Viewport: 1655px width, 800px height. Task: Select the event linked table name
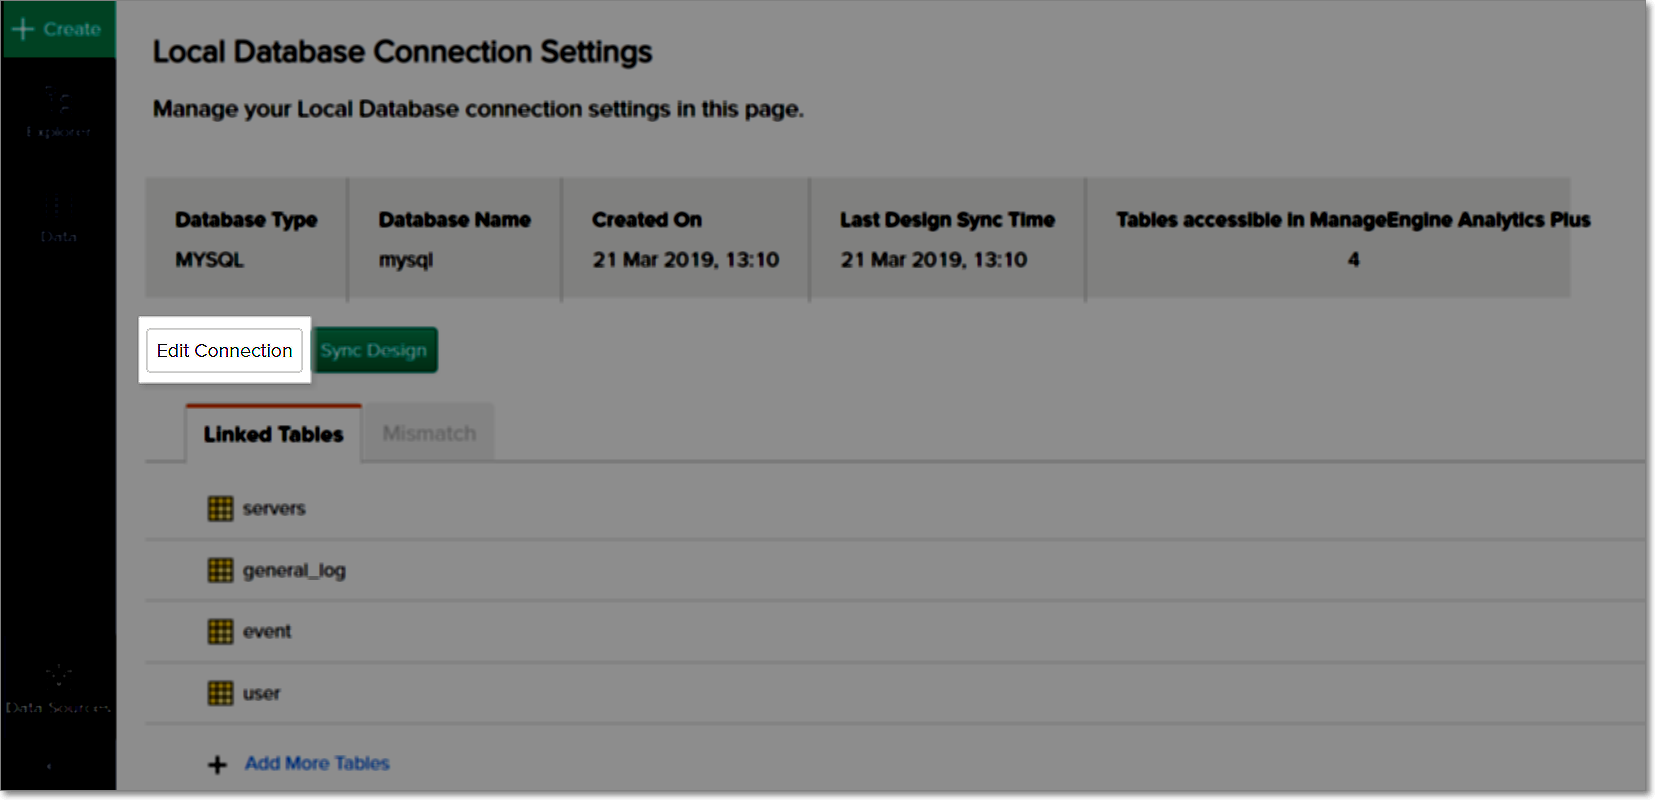(x=267, y=632)
